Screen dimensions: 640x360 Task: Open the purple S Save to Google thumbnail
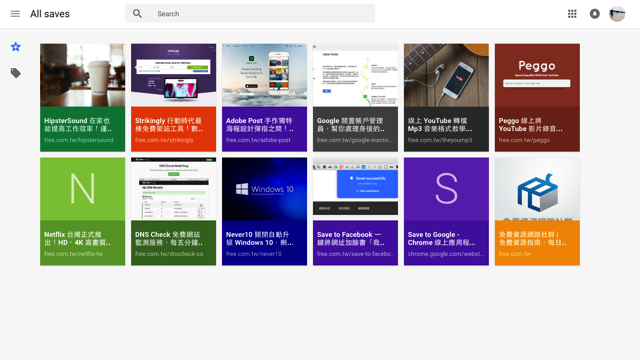[x=447, y=189]
